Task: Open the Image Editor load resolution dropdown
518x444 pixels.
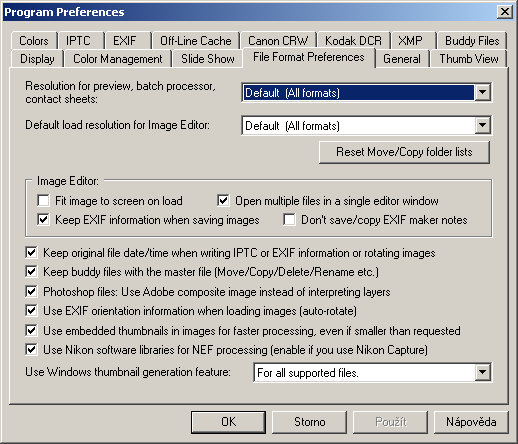Action: coord(482,125)
